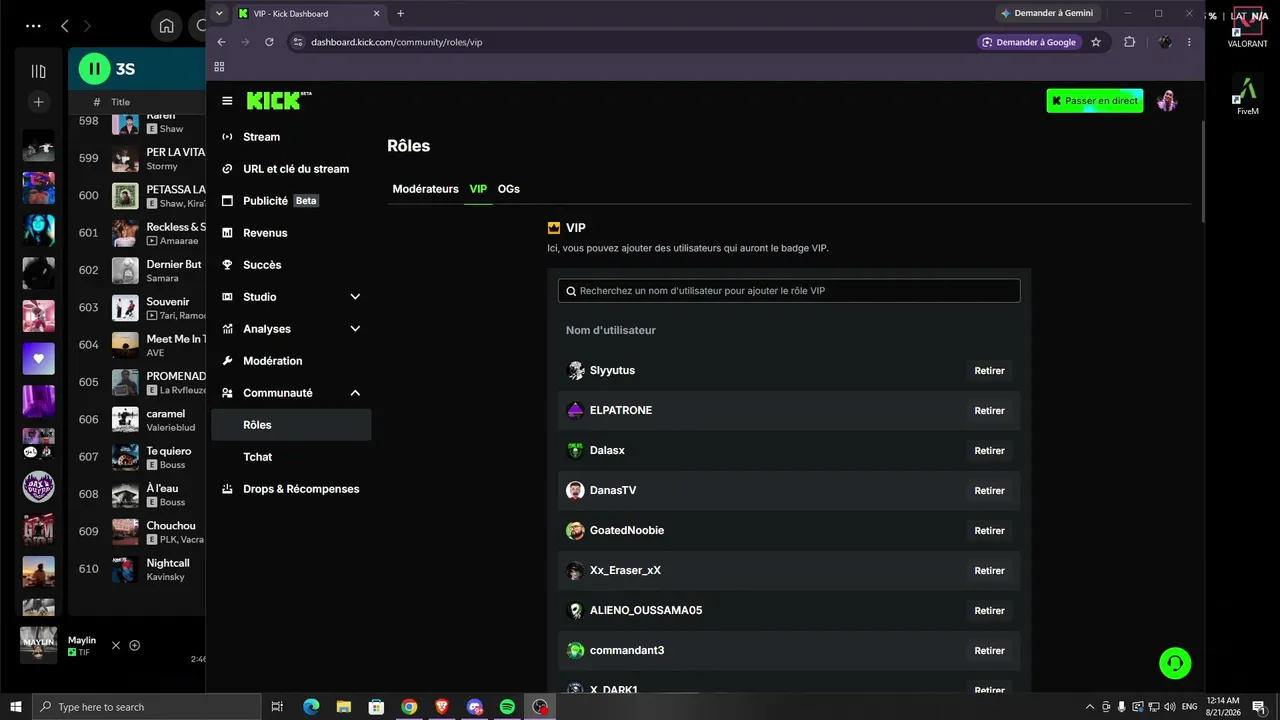Open the FiveM desktop shortcut

coord(1247,95)
